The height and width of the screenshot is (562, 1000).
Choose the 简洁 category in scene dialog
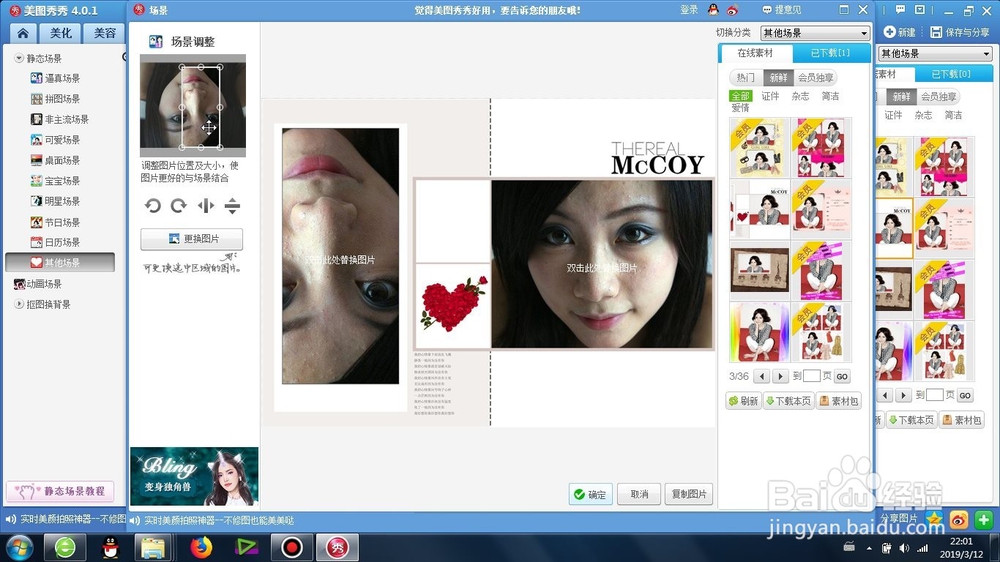(830, 96)
